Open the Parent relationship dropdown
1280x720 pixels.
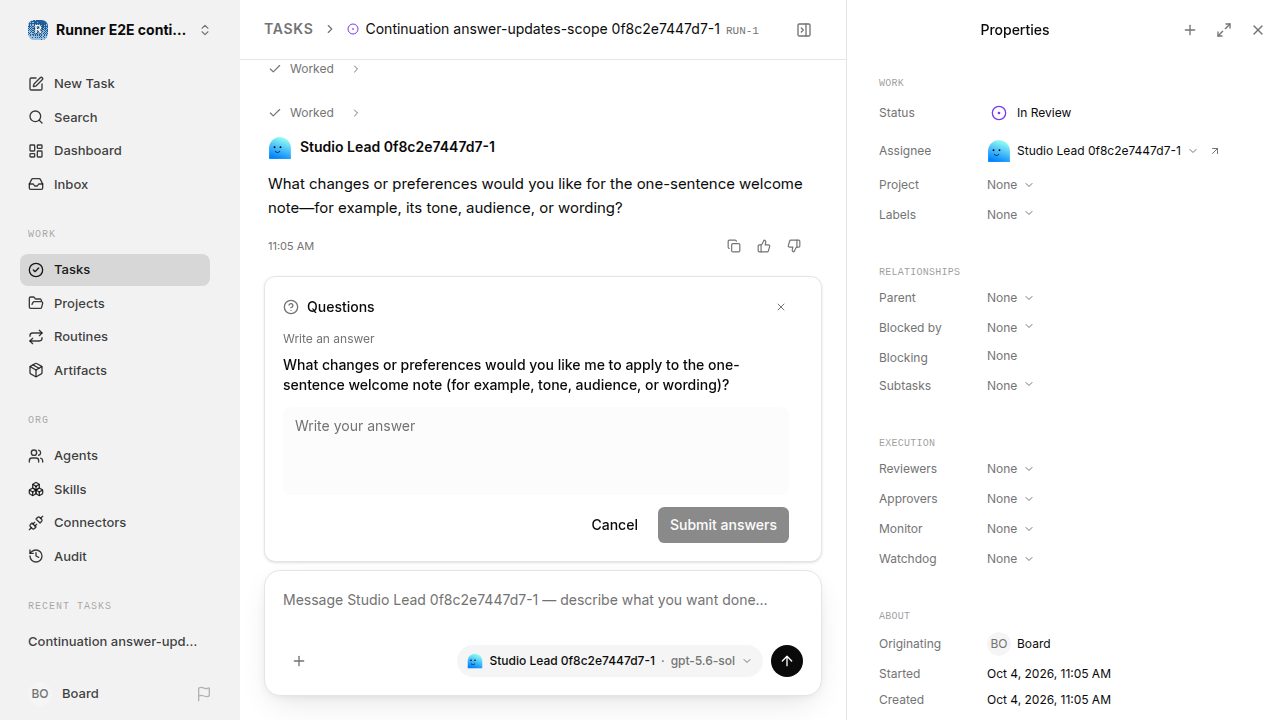tap(1010, 298)
